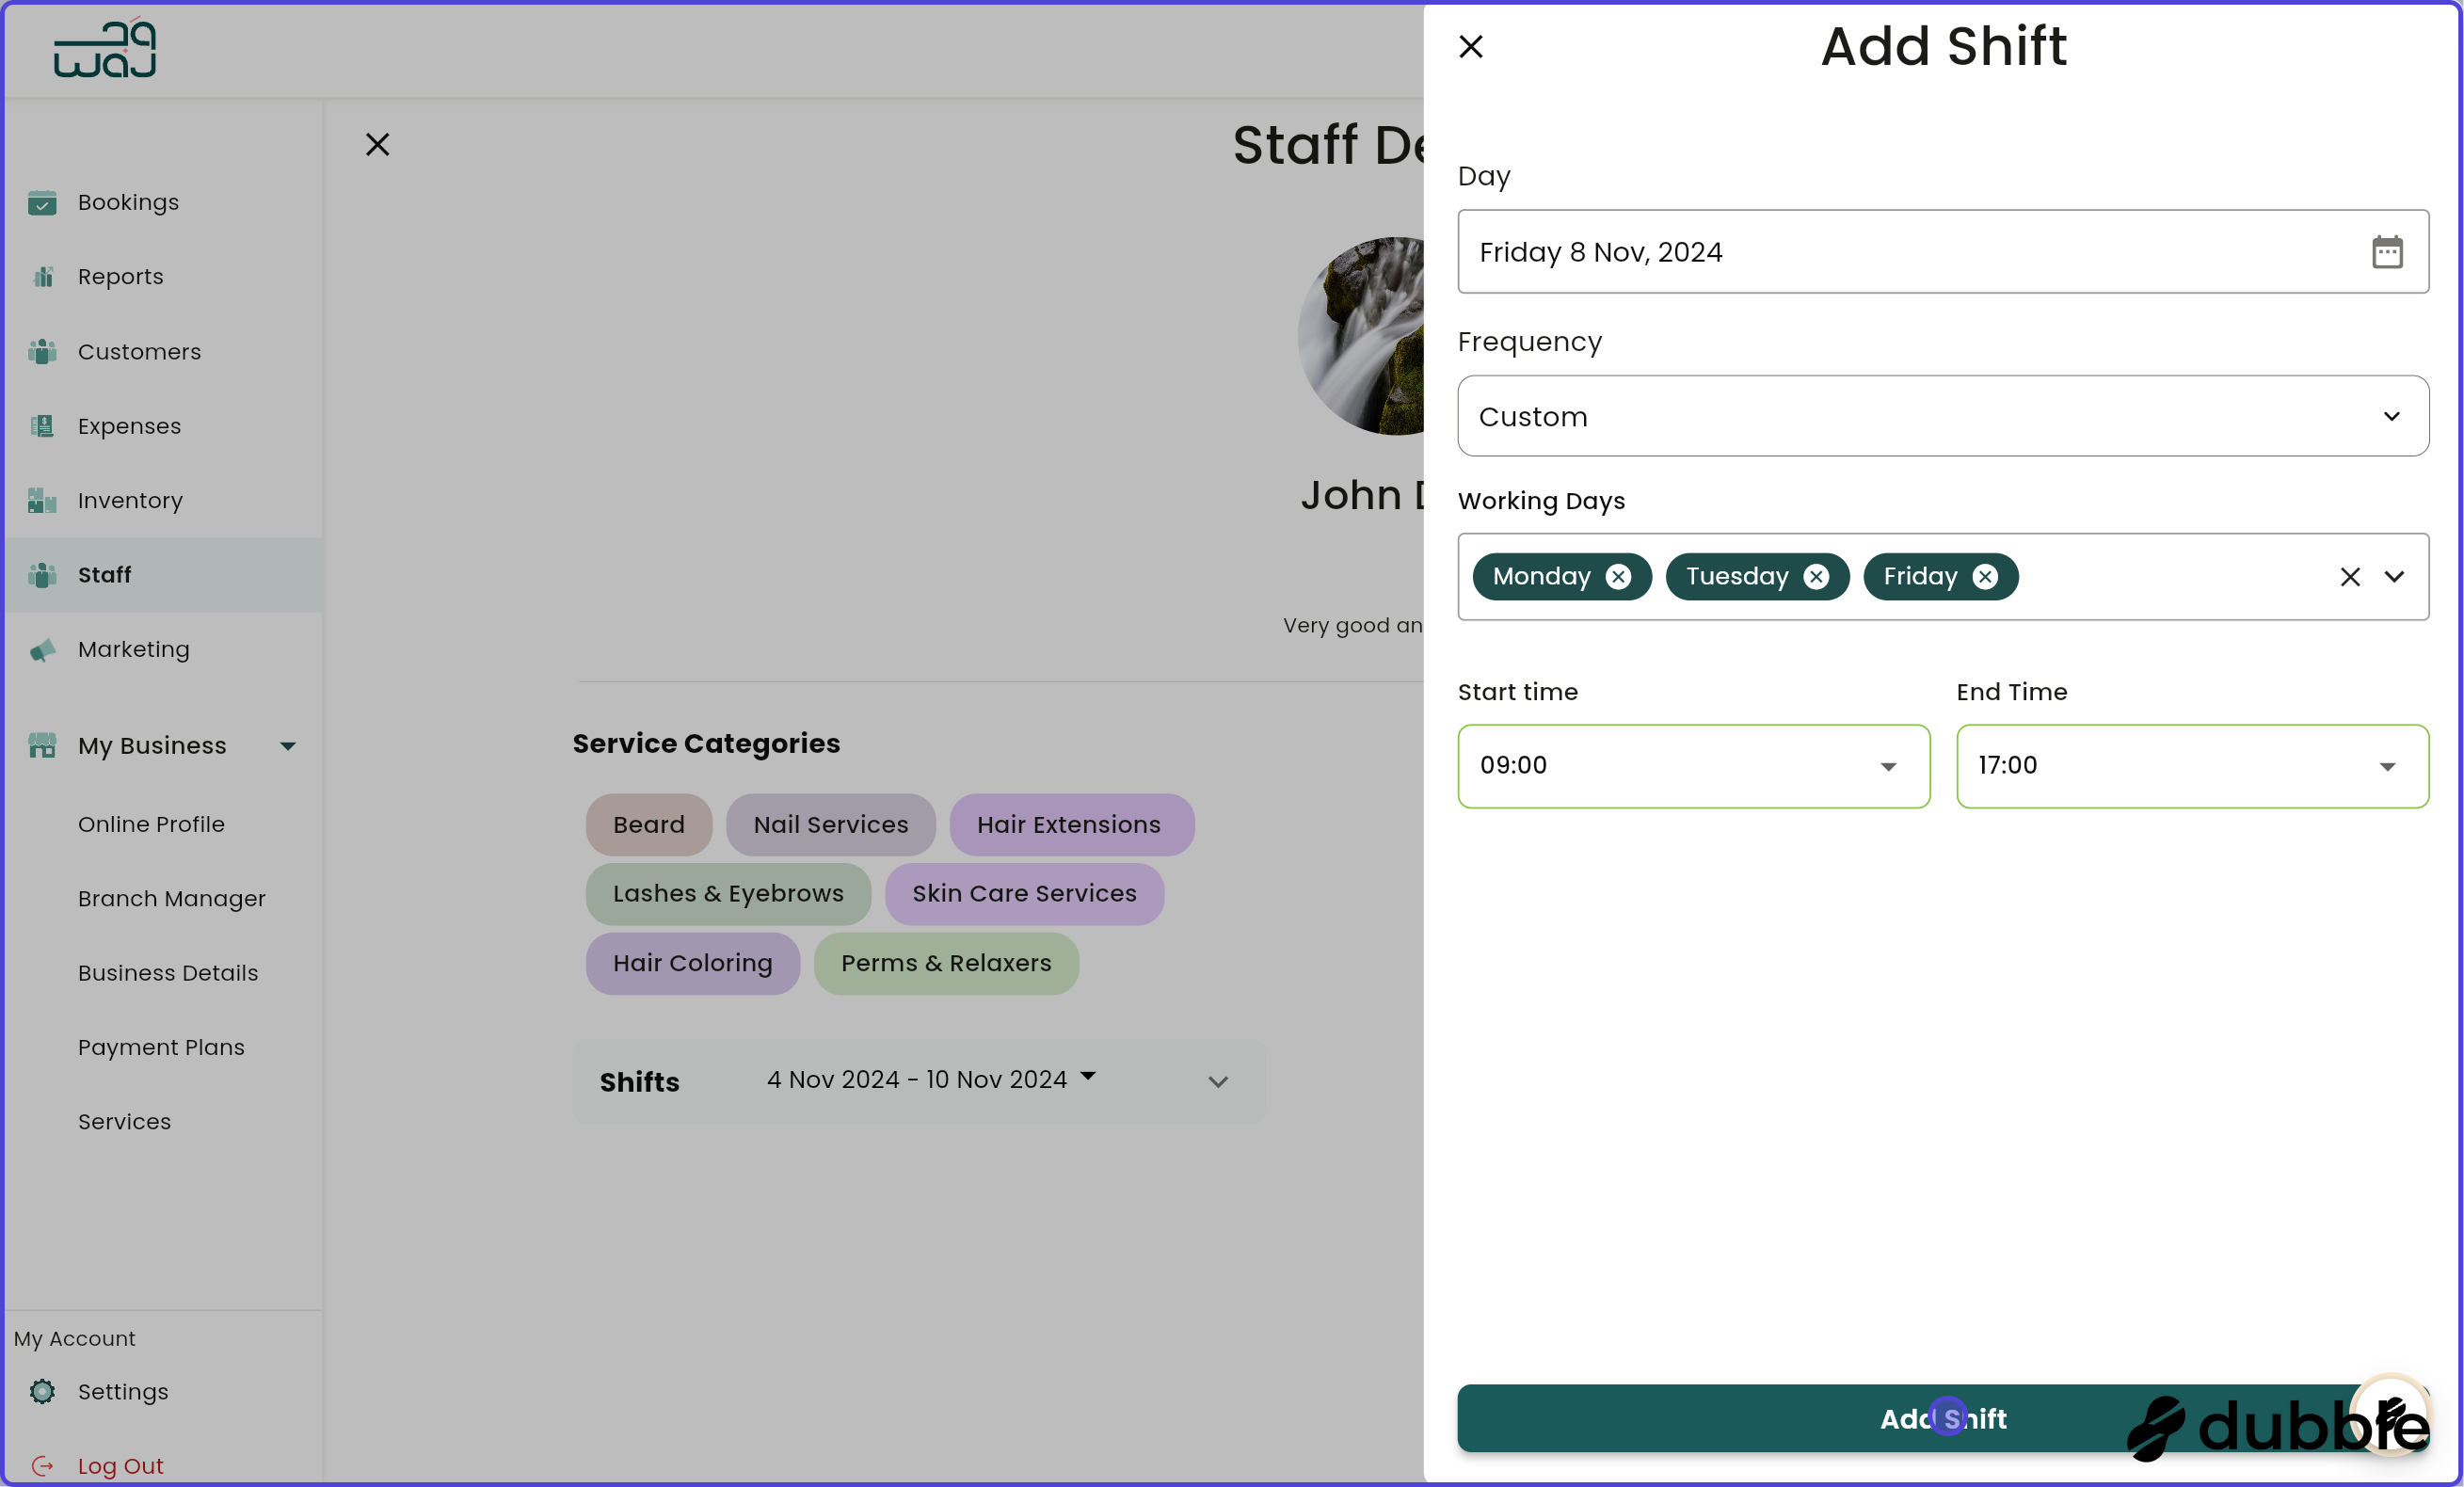Open the Marketing section icon
This screenshot has width=2464, height=1487.
(x=43, y=649)
